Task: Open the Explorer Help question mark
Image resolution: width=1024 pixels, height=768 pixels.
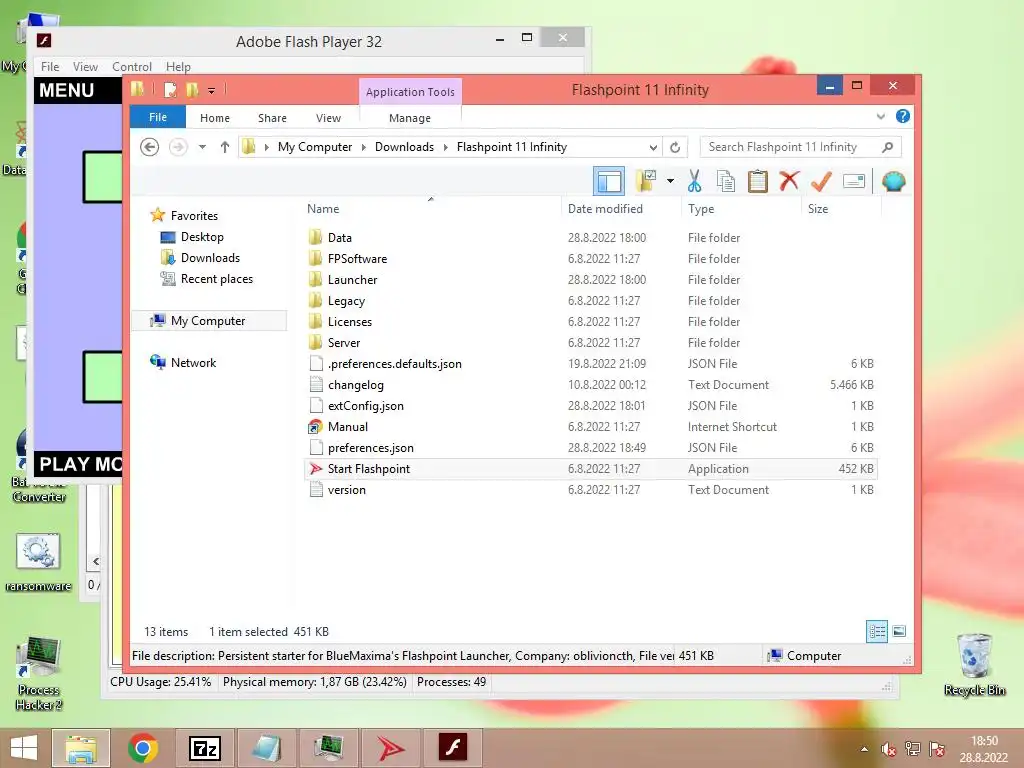Action: tap(903, 116)
